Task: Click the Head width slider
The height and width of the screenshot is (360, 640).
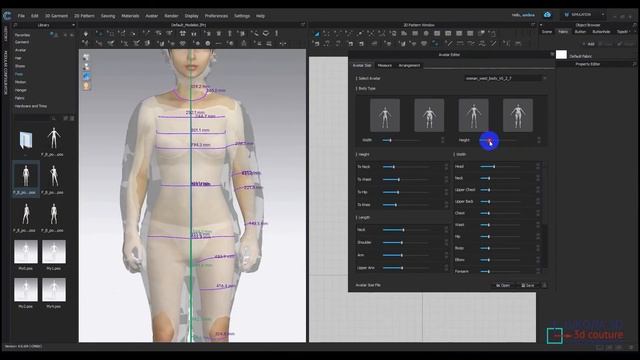Action: click(x=500, y=167)
